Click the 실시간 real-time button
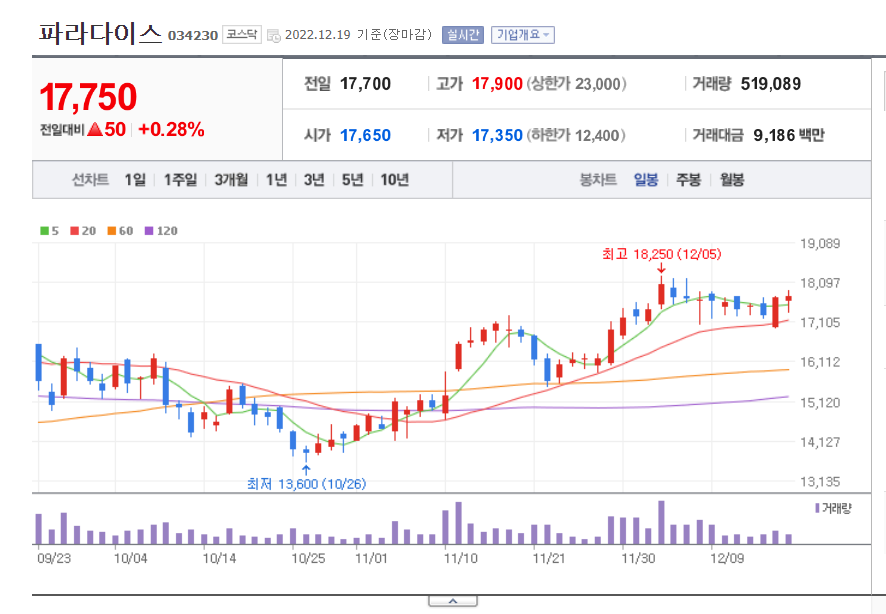Image resolution: width=886 pixels, height=614 pixels. [x=463, y=35]
